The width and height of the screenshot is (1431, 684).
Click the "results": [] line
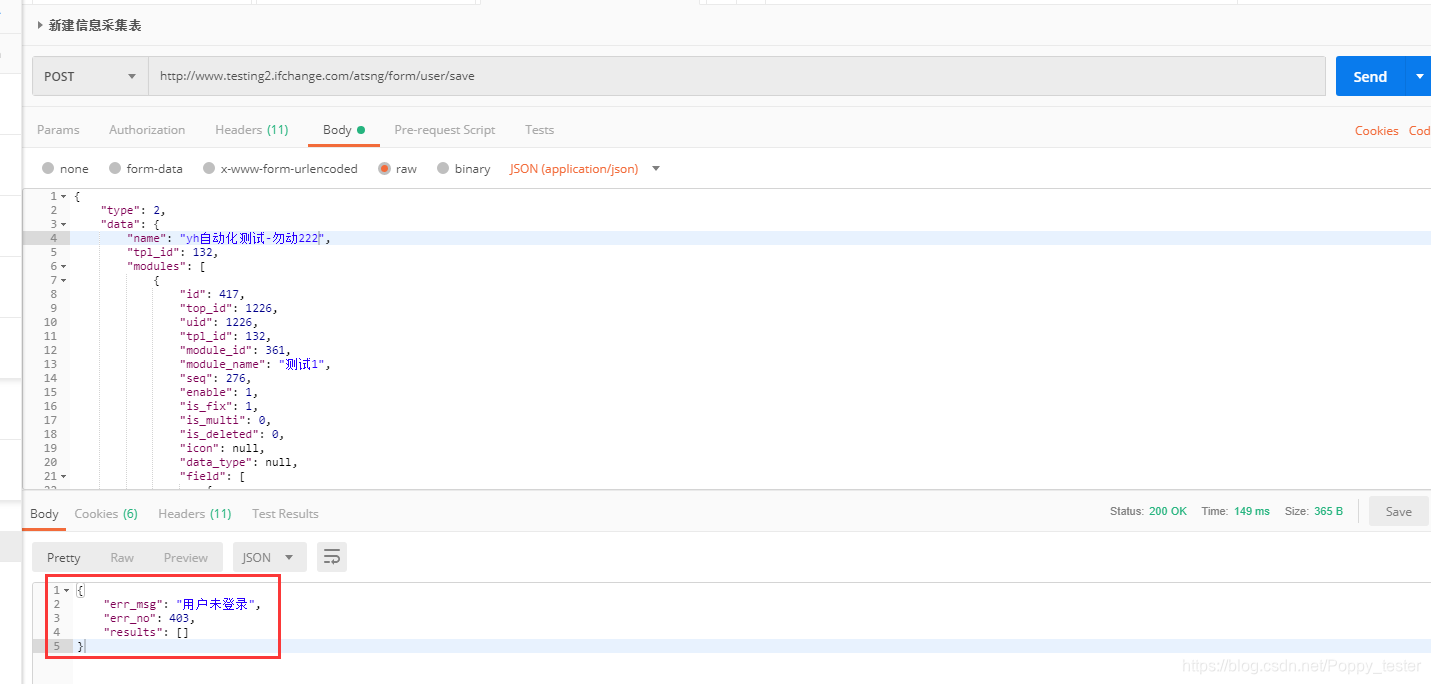point(146,633)
